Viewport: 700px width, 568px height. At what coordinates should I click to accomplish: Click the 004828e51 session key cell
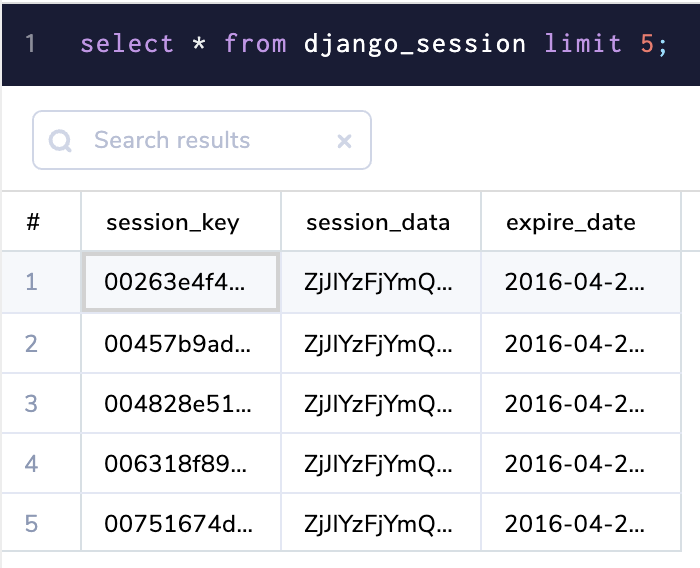pyautogui.click(x=180, y=403)
